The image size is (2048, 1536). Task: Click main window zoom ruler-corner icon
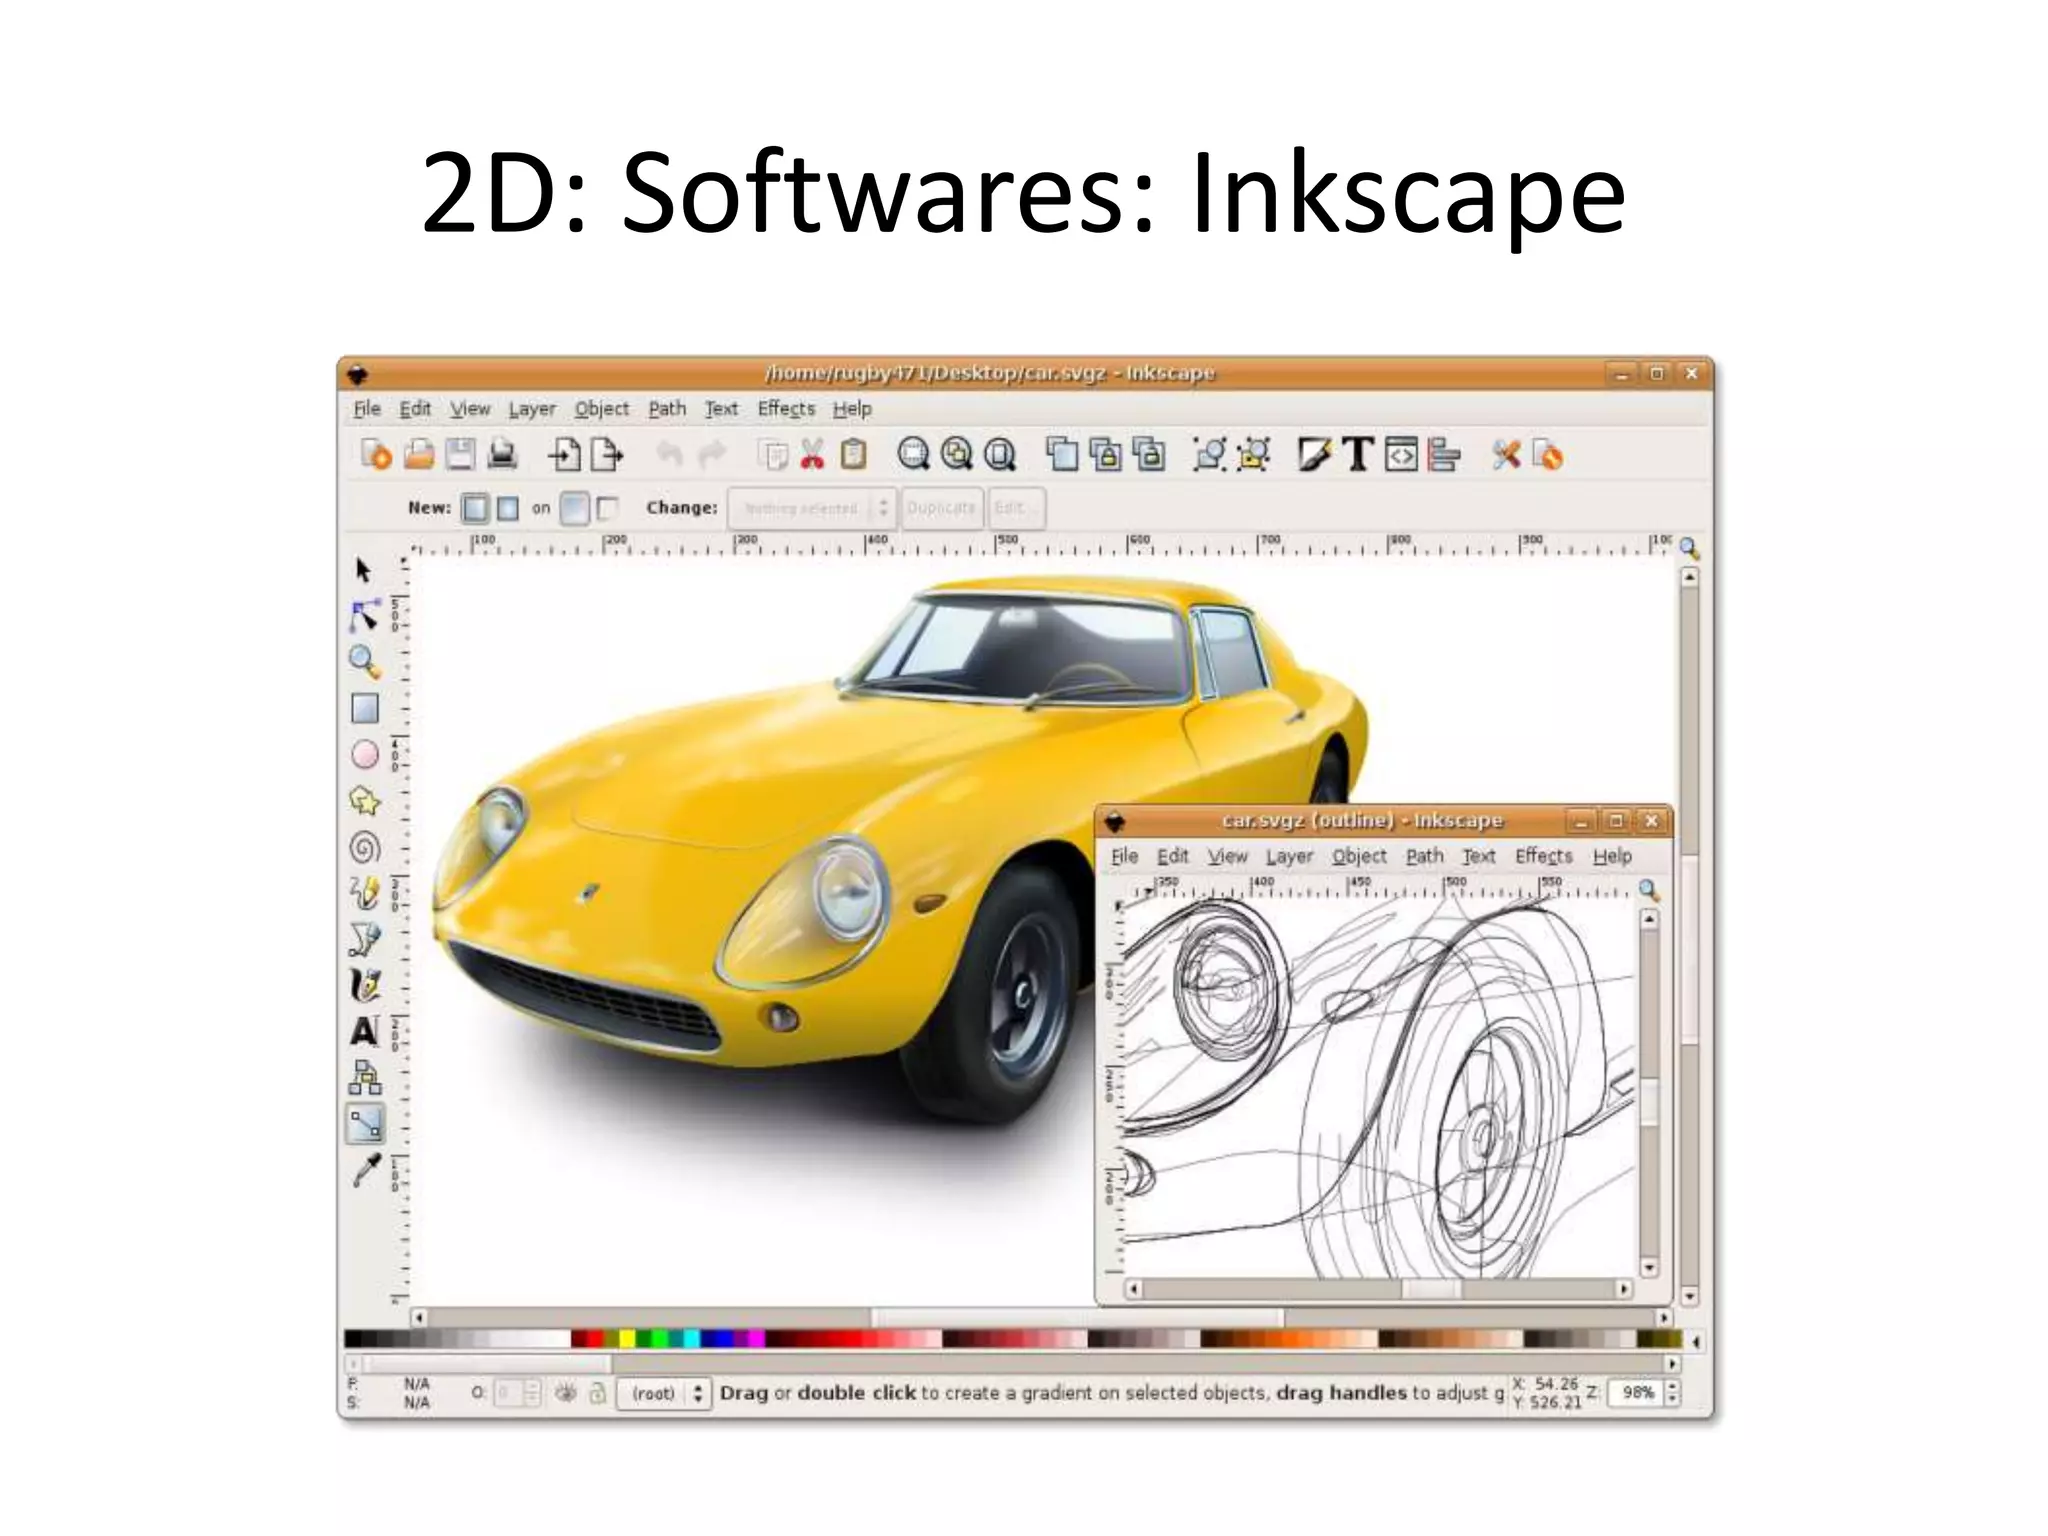(1689, 547)
